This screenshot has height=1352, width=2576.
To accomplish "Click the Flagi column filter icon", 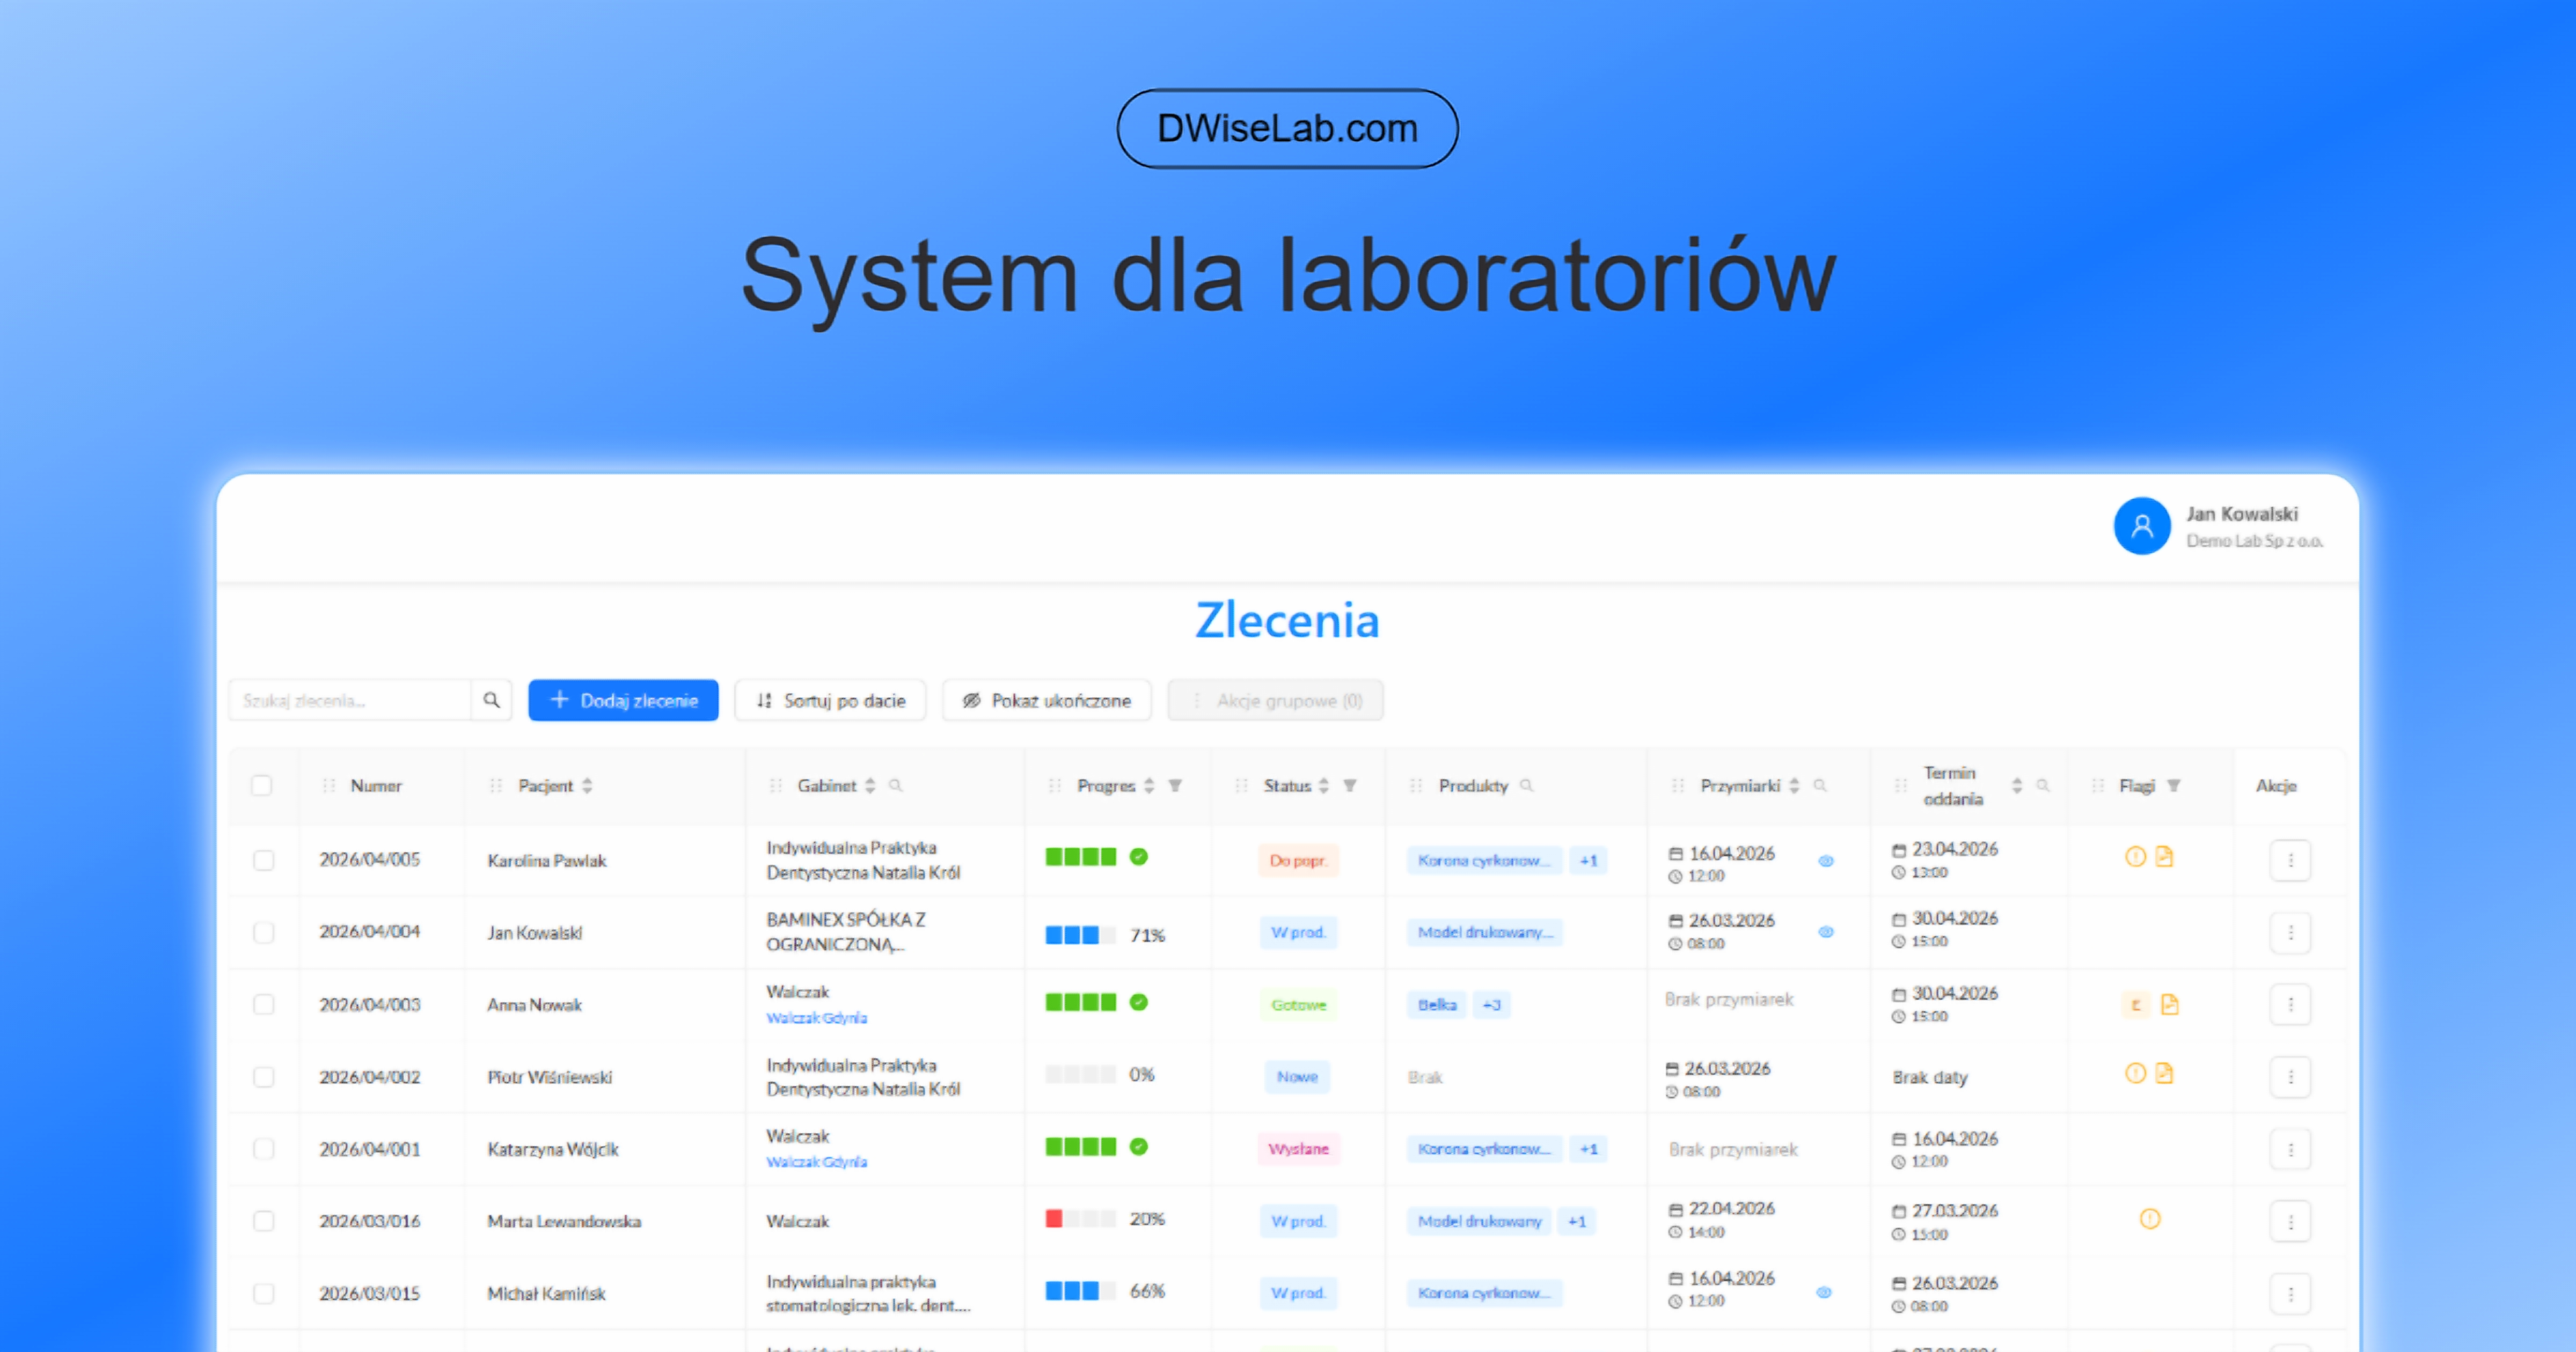I will tap(2173, 786).
